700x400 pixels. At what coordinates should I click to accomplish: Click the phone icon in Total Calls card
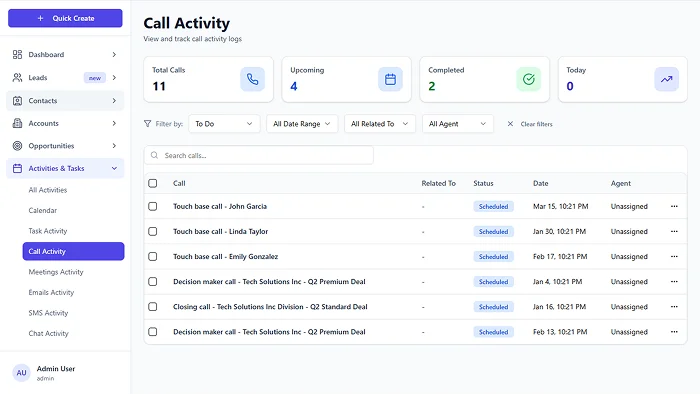[253, 79]
